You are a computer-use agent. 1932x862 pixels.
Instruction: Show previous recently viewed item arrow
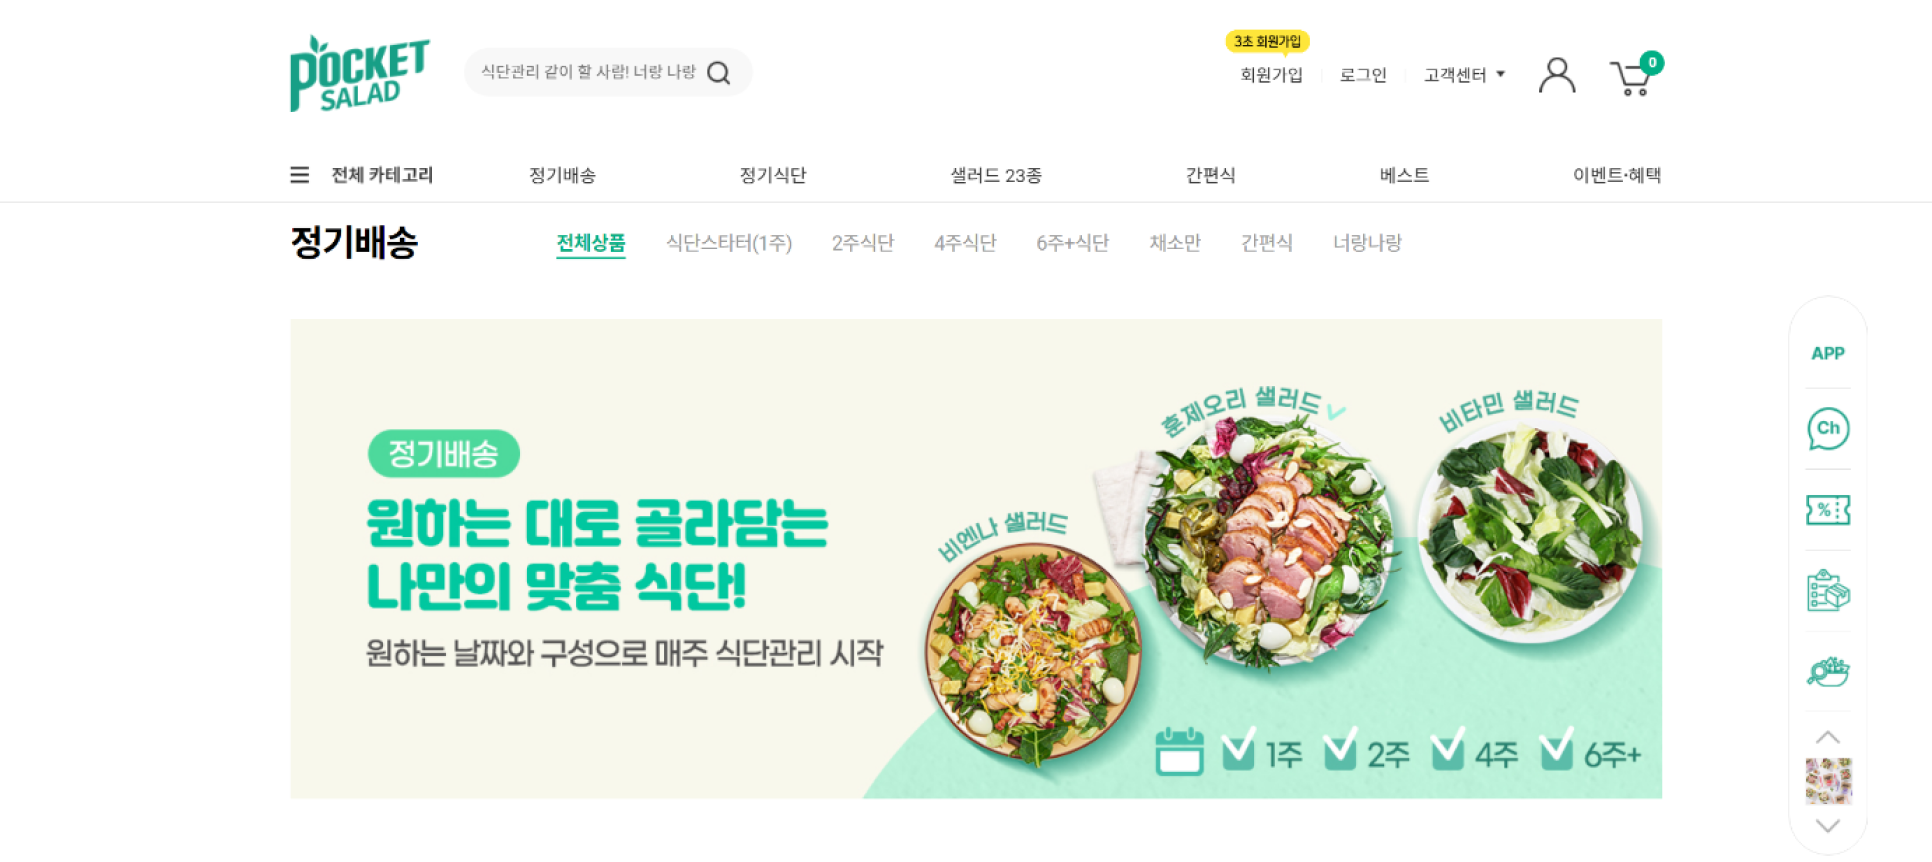click(1827, 737)
